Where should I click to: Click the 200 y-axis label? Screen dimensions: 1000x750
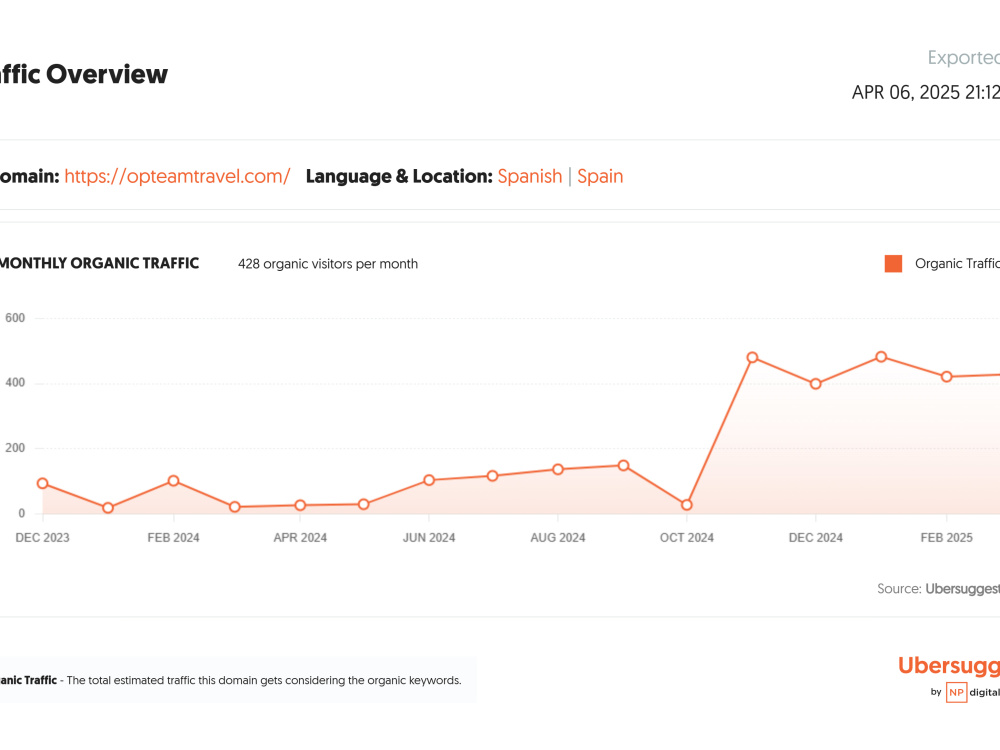pyautogui.click(x=15, y=448)
